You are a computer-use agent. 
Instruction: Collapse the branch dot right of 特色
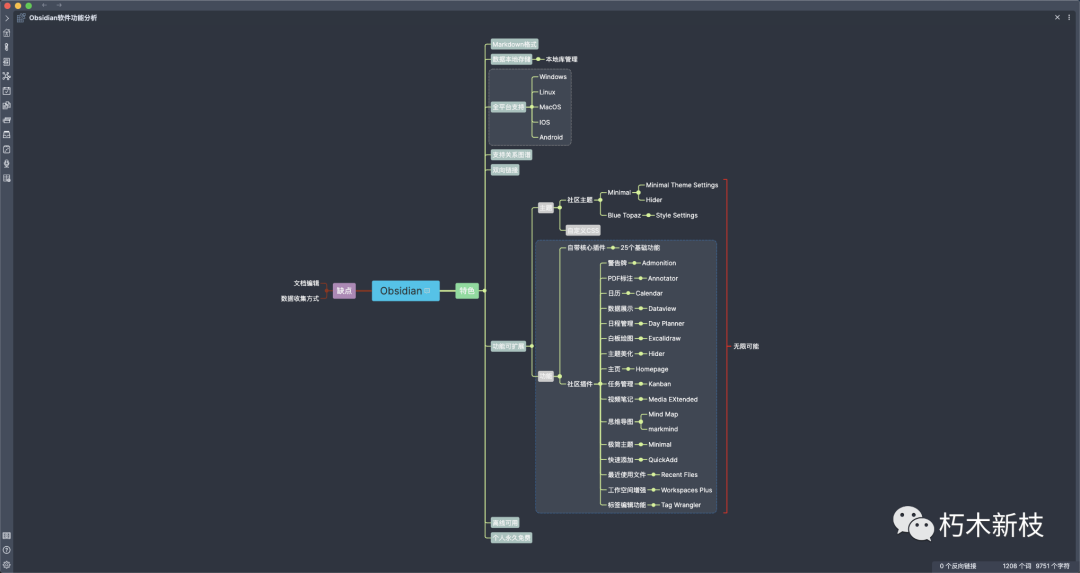(484, 291)
